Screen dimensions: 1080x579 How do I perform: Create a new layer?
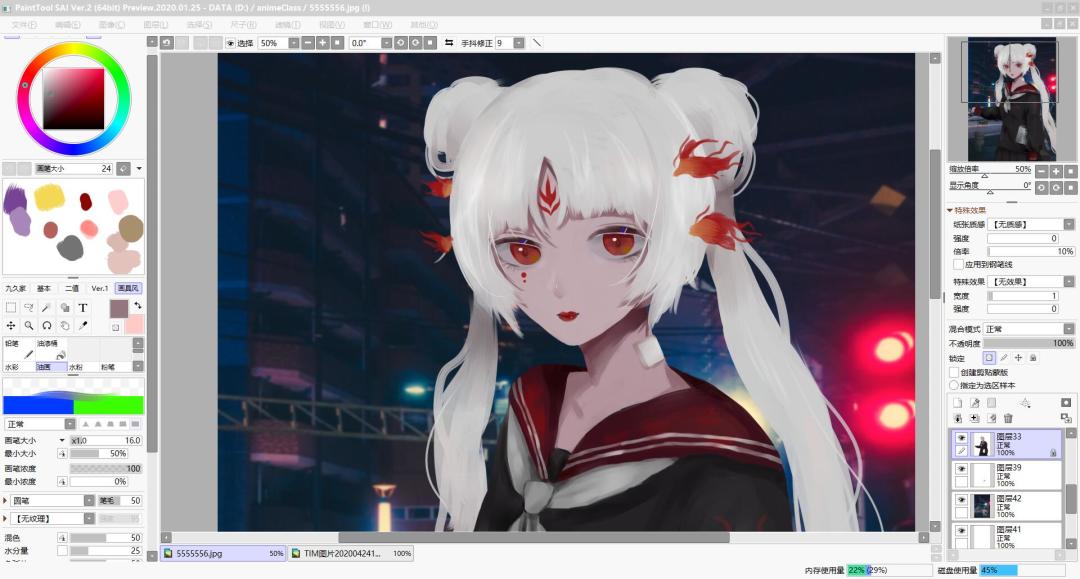(957, 403)
